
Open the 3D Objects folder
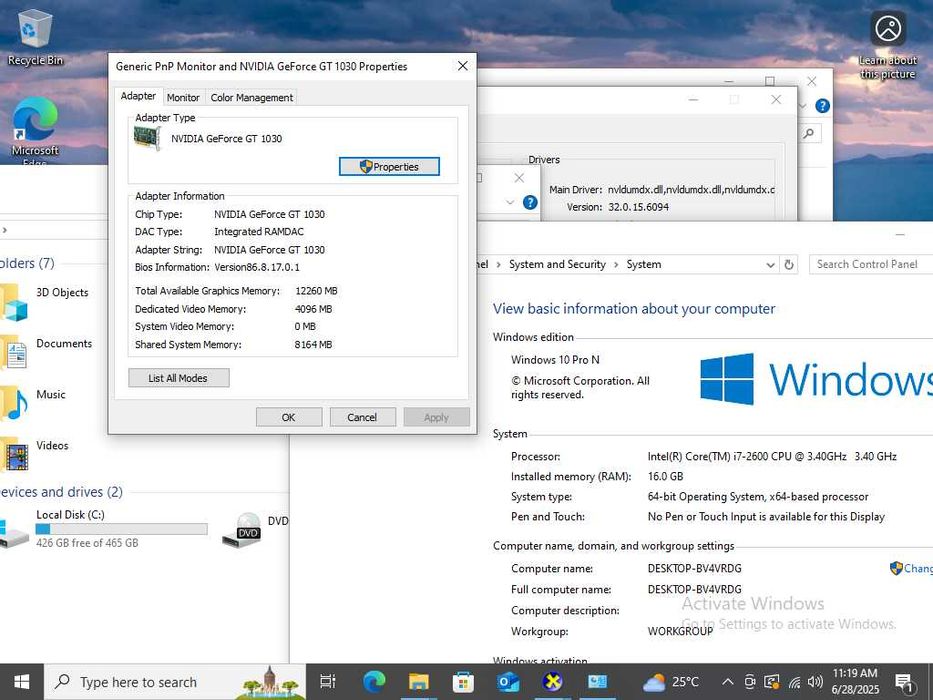(x=45, y=301)
